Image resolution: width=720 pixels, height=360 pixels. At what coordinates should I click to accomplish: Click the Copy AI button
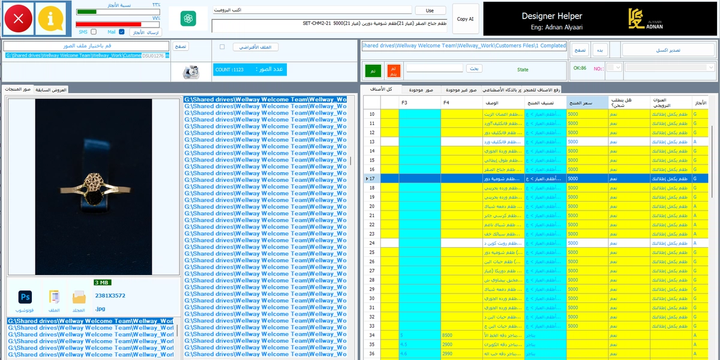point(465,19)
